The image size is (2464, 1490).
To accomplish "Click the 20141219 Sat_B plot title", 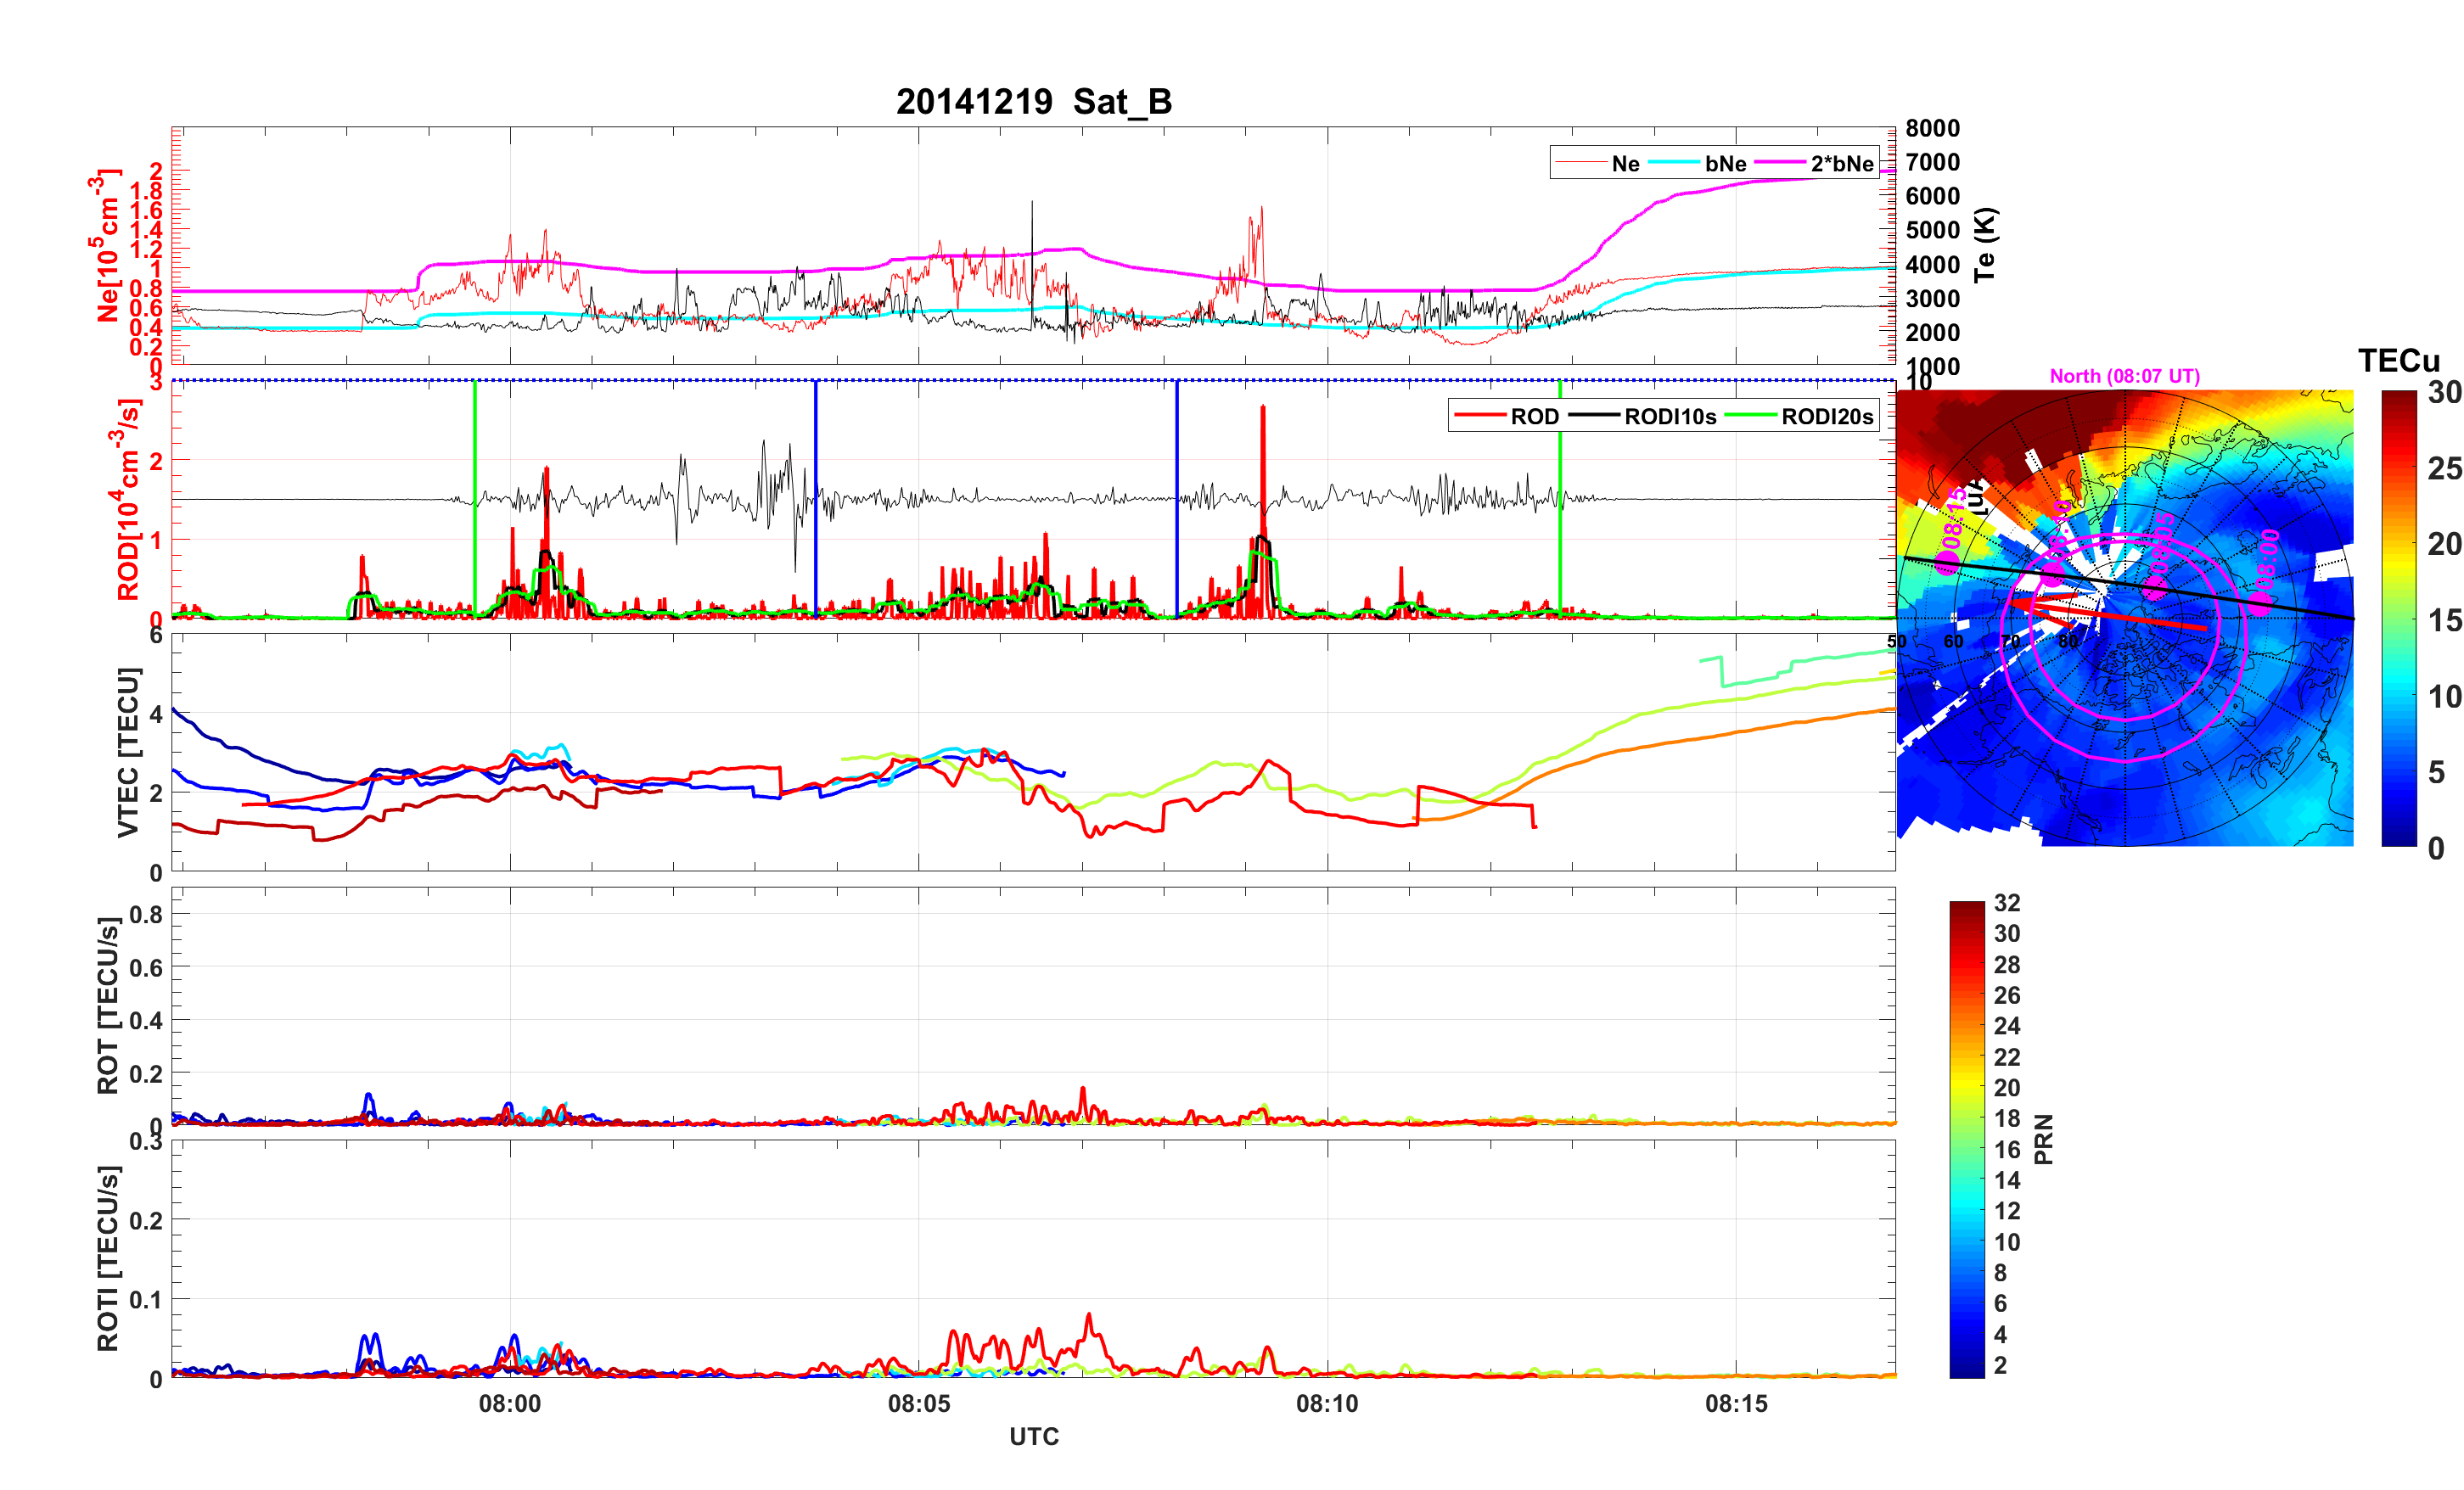I will [1033, 102].
